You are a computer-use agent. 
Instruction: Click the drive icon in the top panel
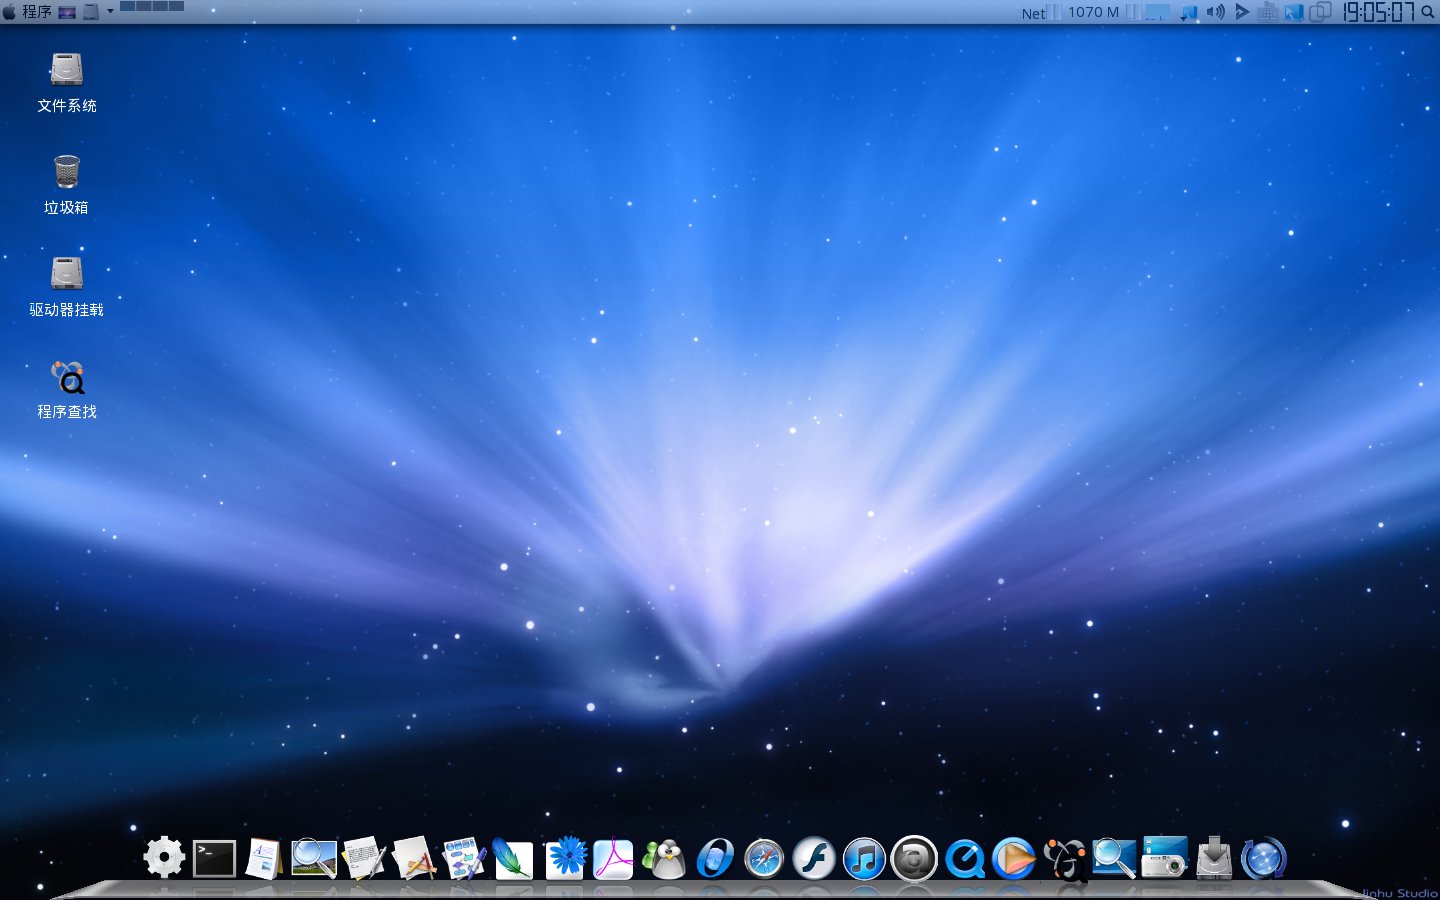tap(91, 12)
